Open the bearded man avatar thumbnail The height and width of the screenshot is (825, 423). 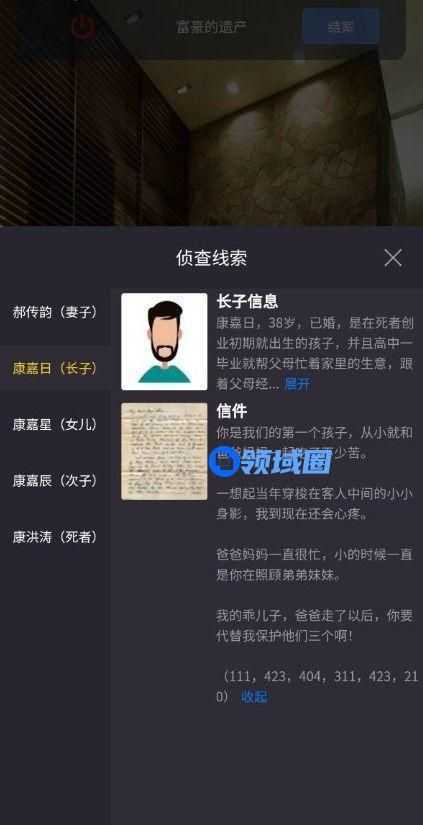click(164, 341)
